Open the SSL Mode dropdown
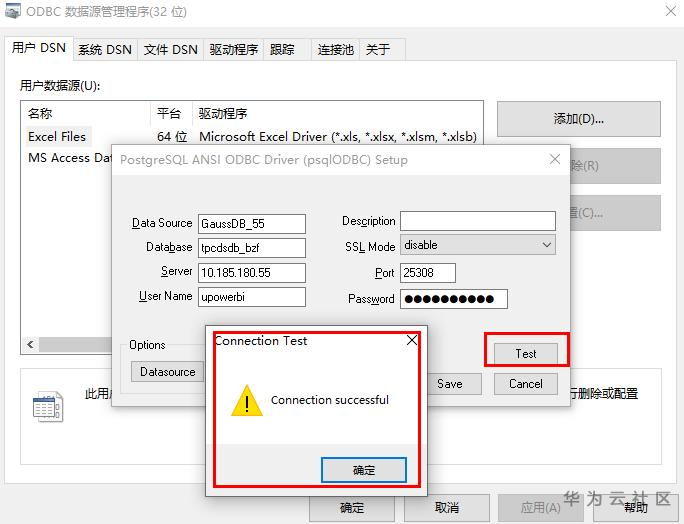684x524 pixels. pos(478,245)
